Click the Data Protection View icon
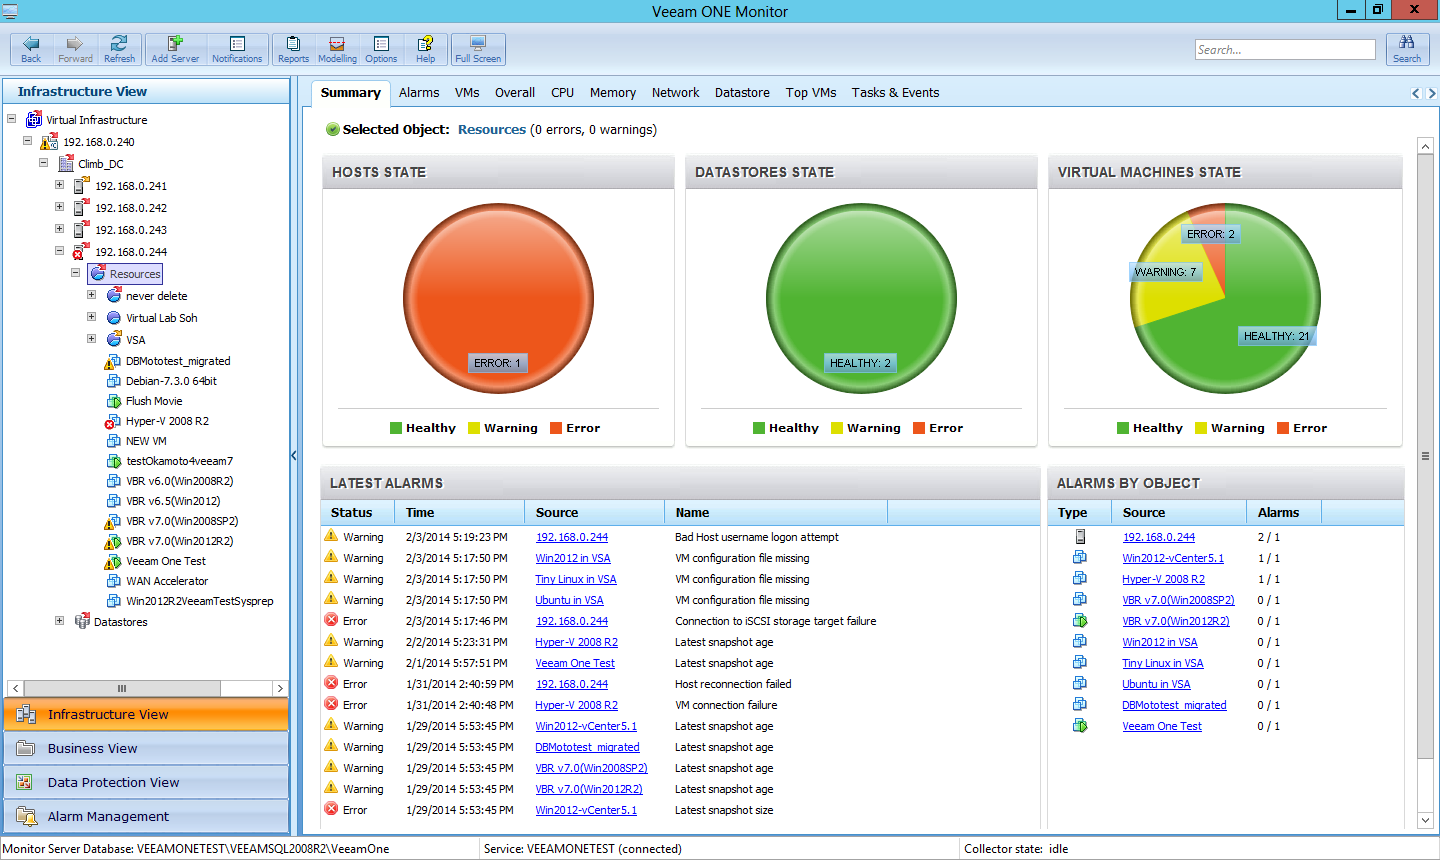The height and width of the screenshot is (860, 1440). [26, 782]
